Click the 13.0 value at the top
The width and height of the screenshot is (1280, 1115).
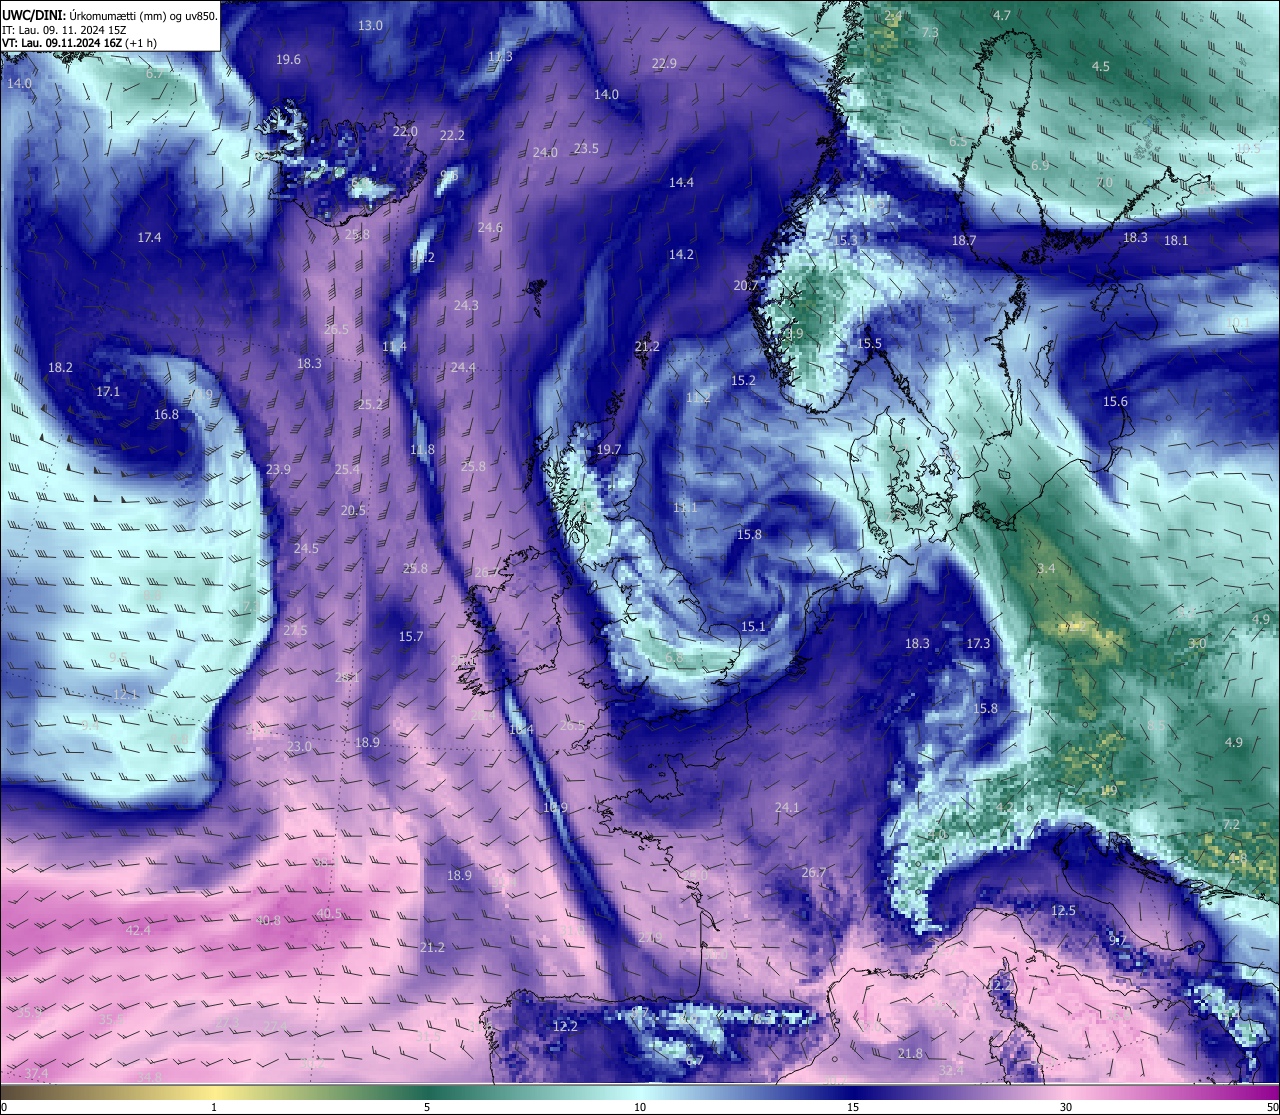pyautogui.click(x=370, y=25)
